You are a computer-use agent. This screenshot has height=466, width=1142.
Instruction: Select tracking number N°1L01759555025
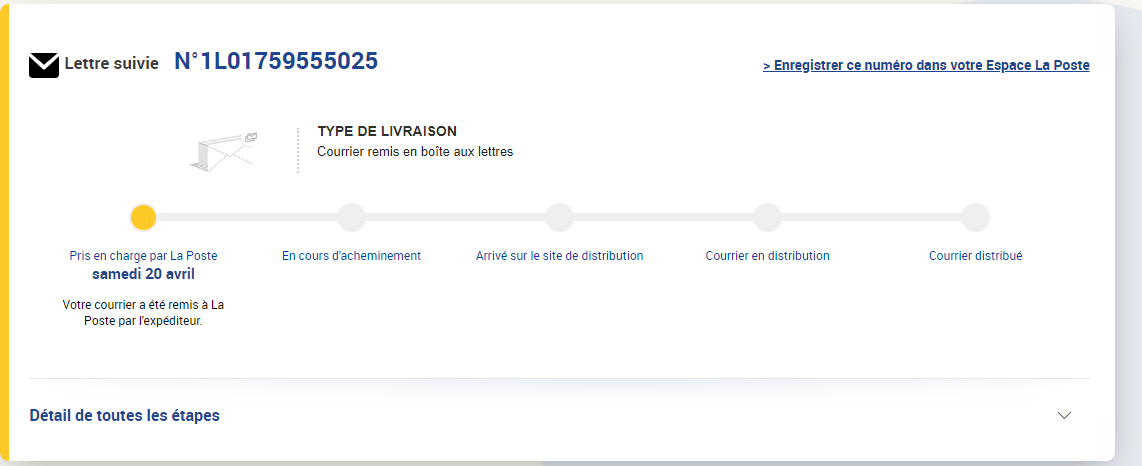(276, 61)
